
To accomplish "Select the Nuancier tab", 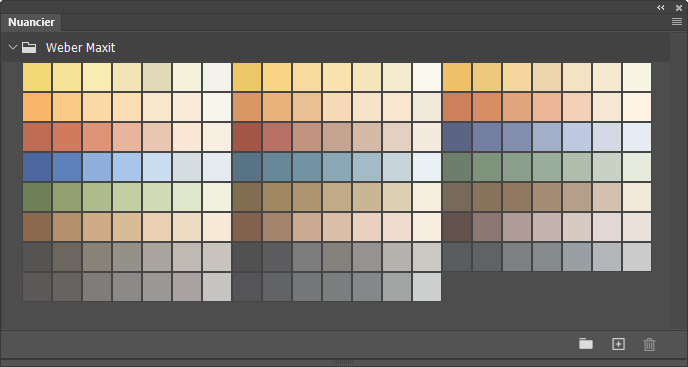I will coord(31,22).
